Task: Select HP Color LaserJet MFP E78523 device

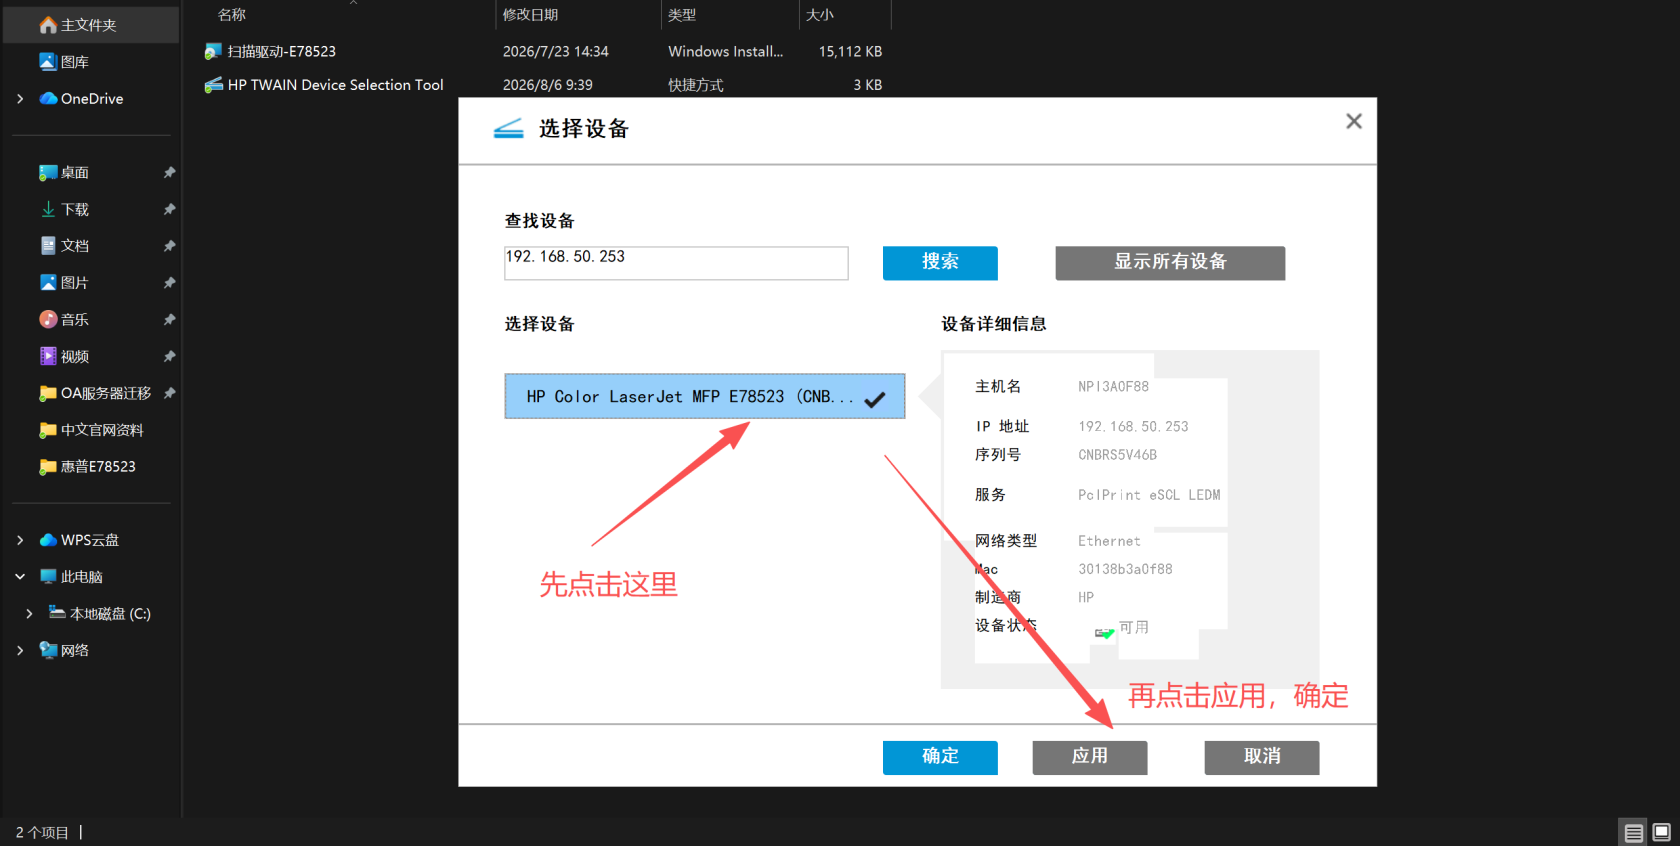Action: (705, 396)
